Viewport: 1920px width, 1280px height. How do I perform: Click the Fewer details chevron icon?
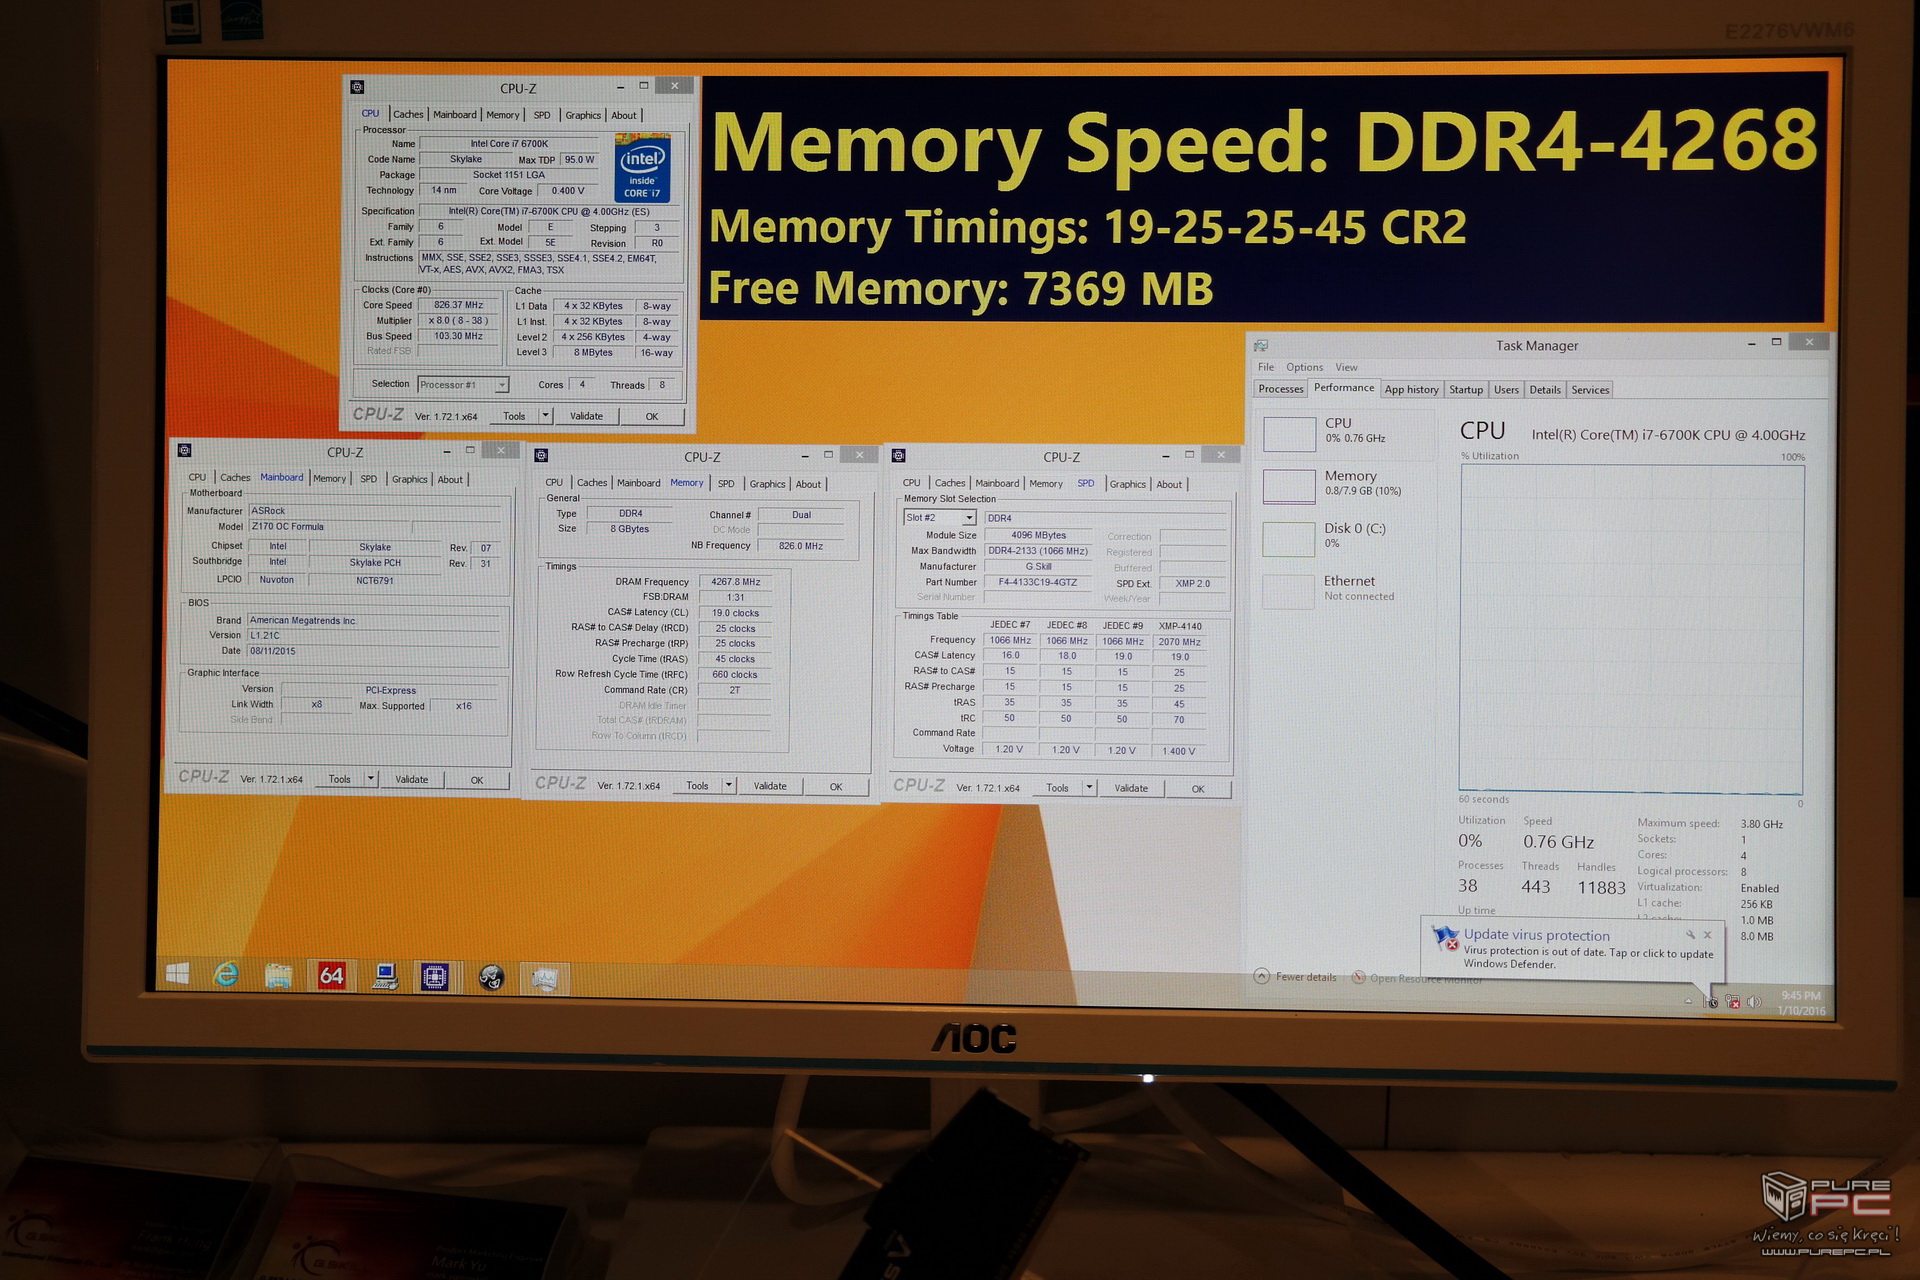[x=1262, y=976]
